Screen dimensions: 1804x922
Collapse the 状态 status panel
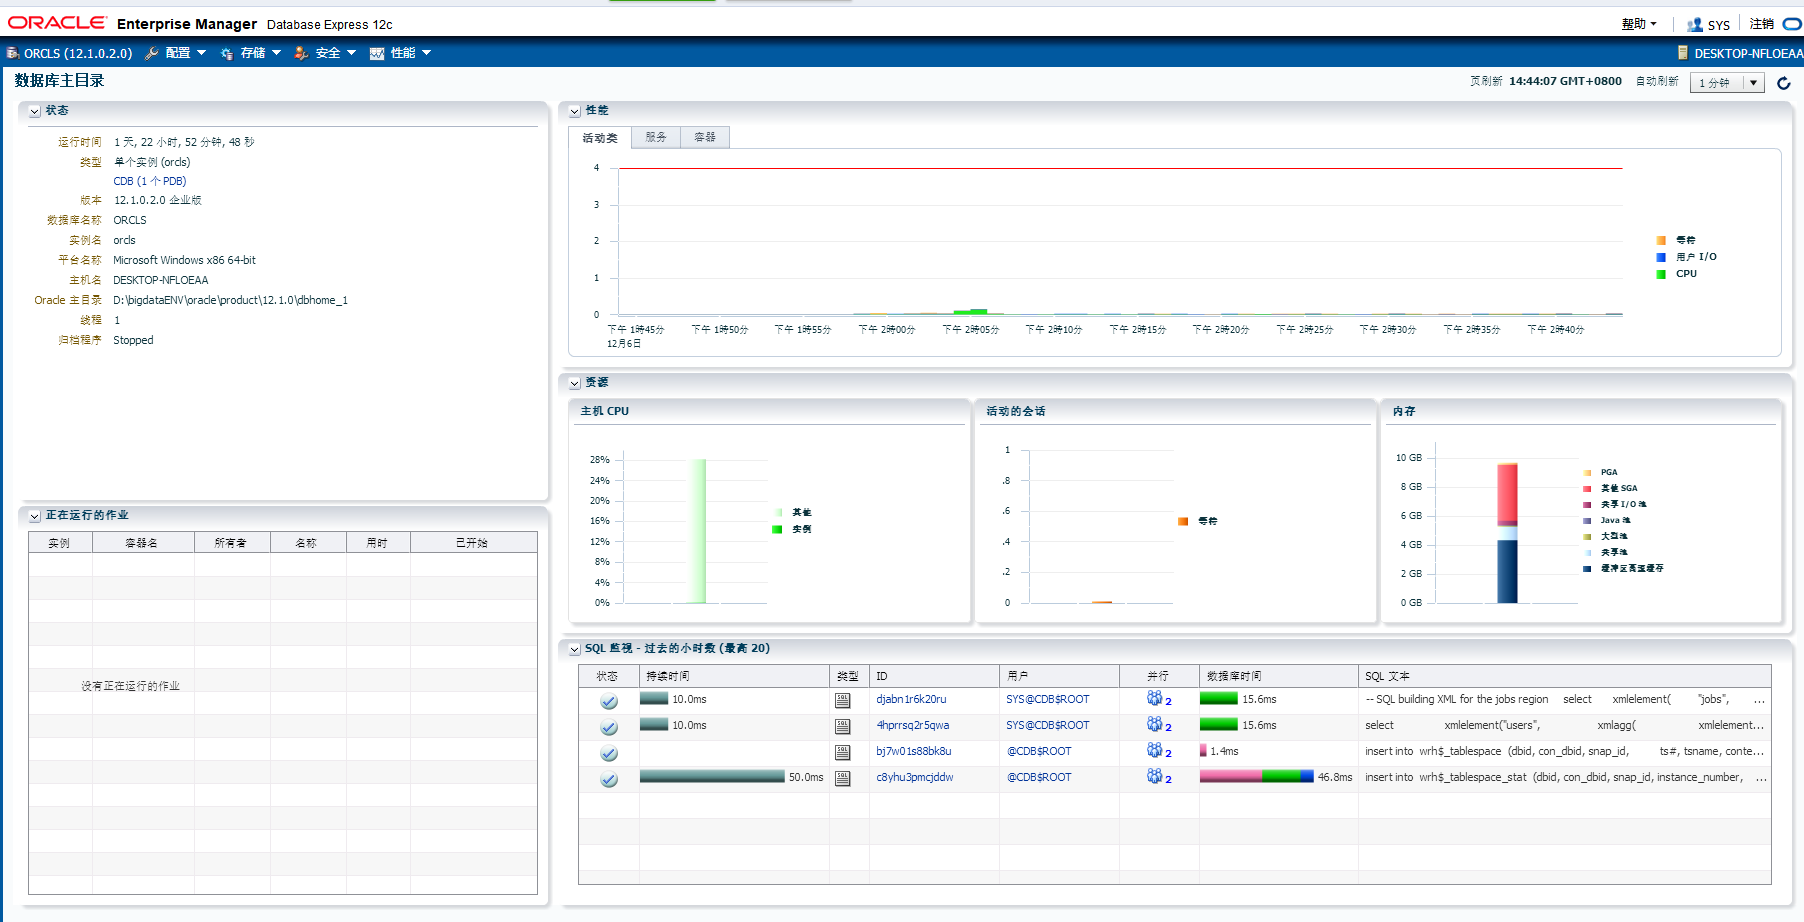(x=34, y=110)
